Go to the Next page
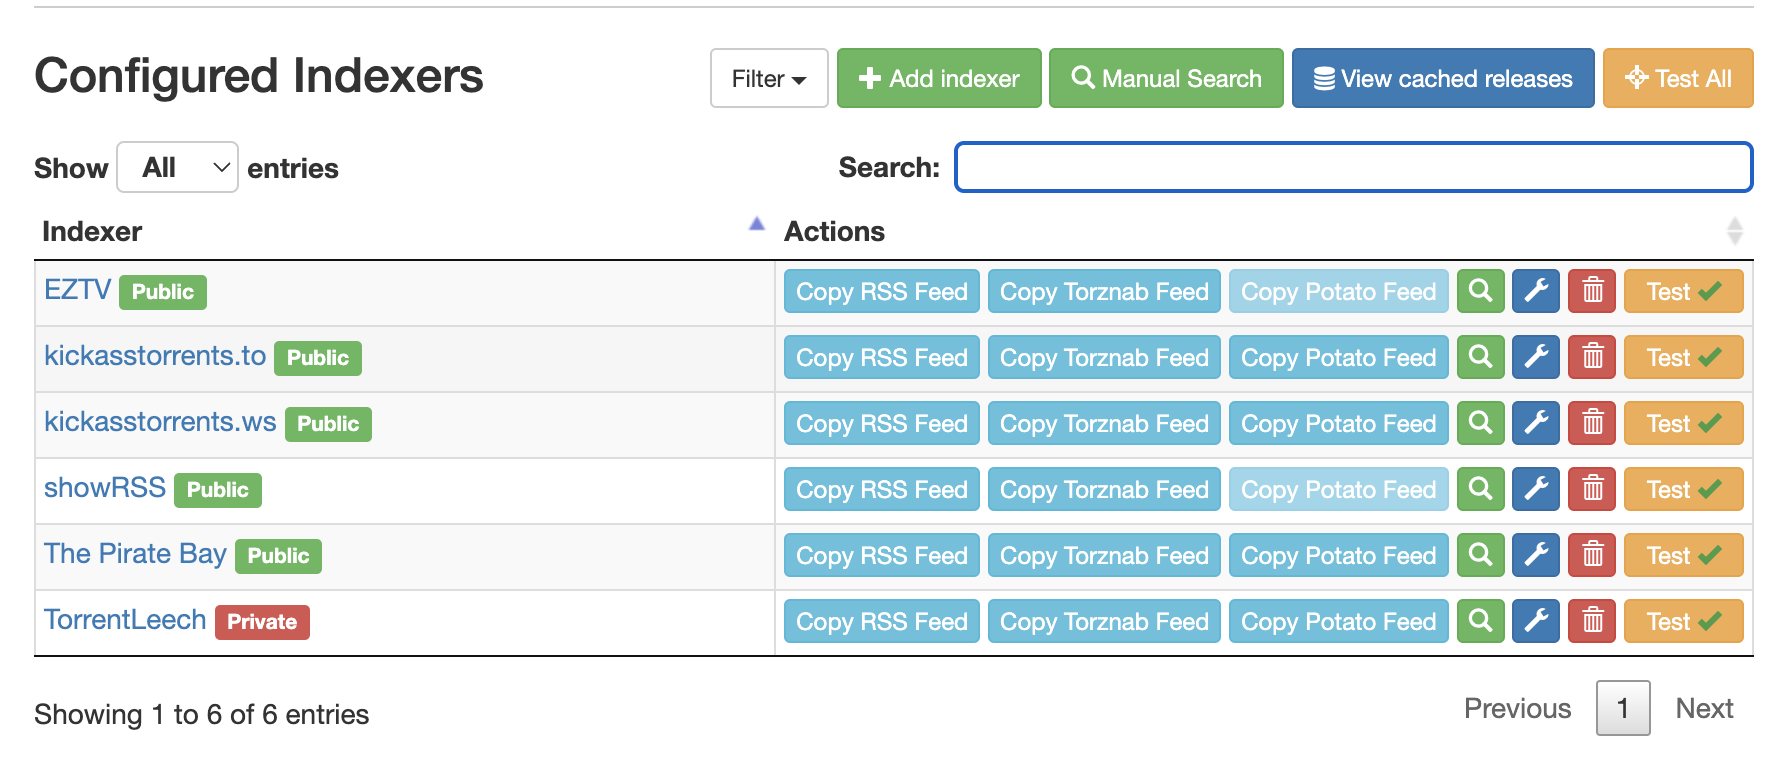 tap(1704, 708)
